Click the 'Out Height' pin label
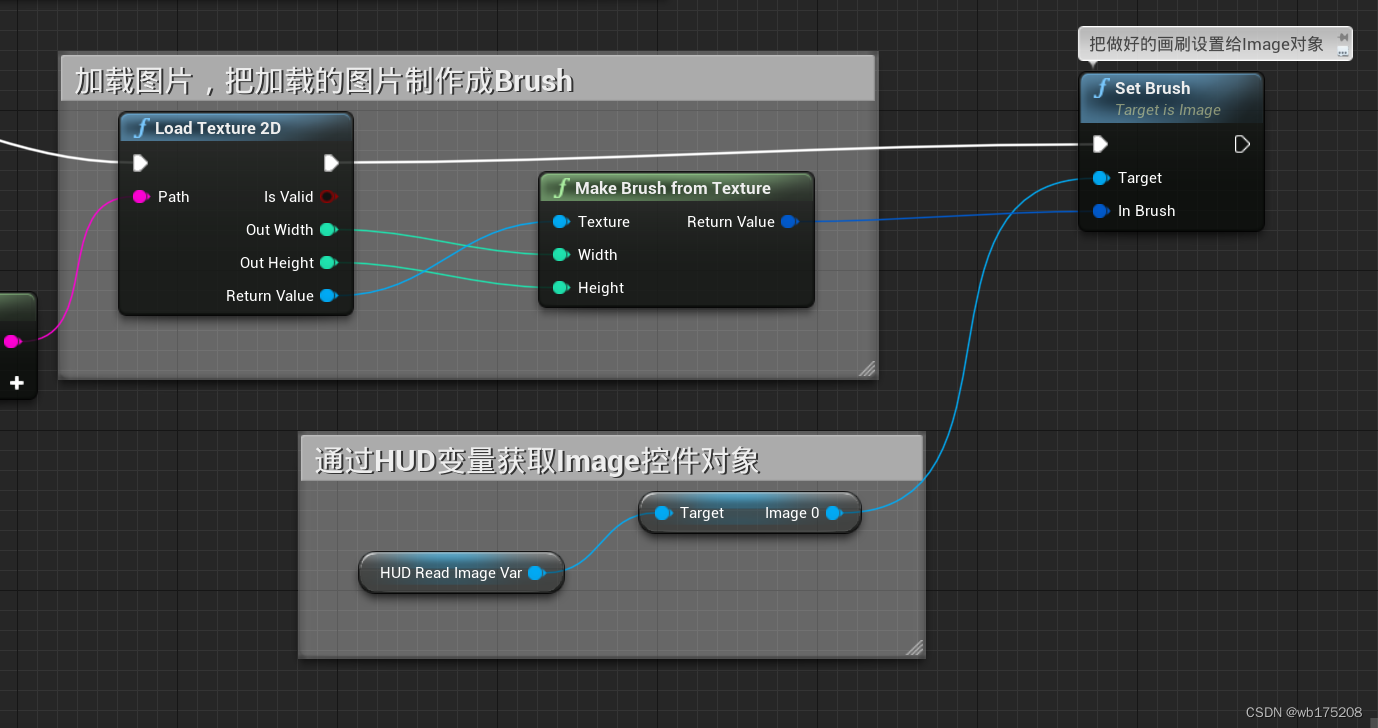The height and width of the screenshot is (728, 1378). (277, 263)
